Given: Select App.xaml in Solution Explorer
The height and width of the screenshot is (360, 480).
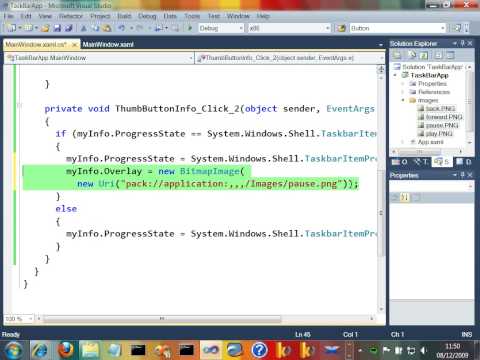Looking at the screenshot, I should pyautogui.click(x=430, y=142).
